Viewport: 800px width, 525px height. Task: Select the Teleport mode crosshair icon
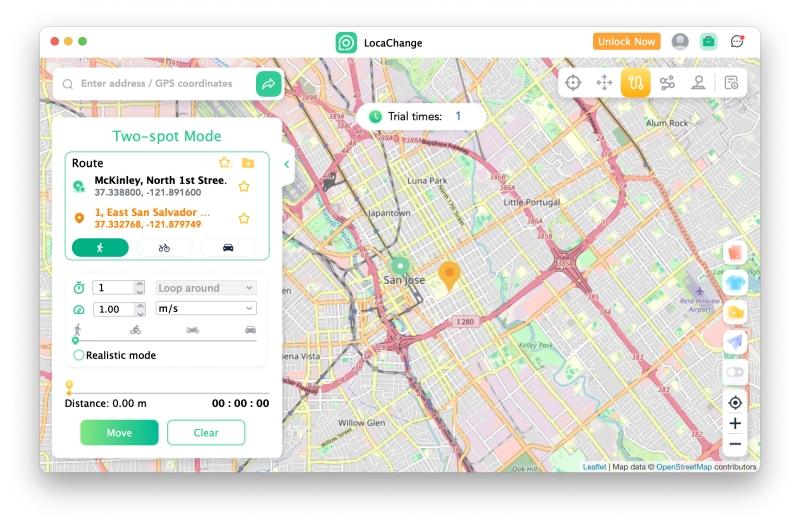pos(573,83)
